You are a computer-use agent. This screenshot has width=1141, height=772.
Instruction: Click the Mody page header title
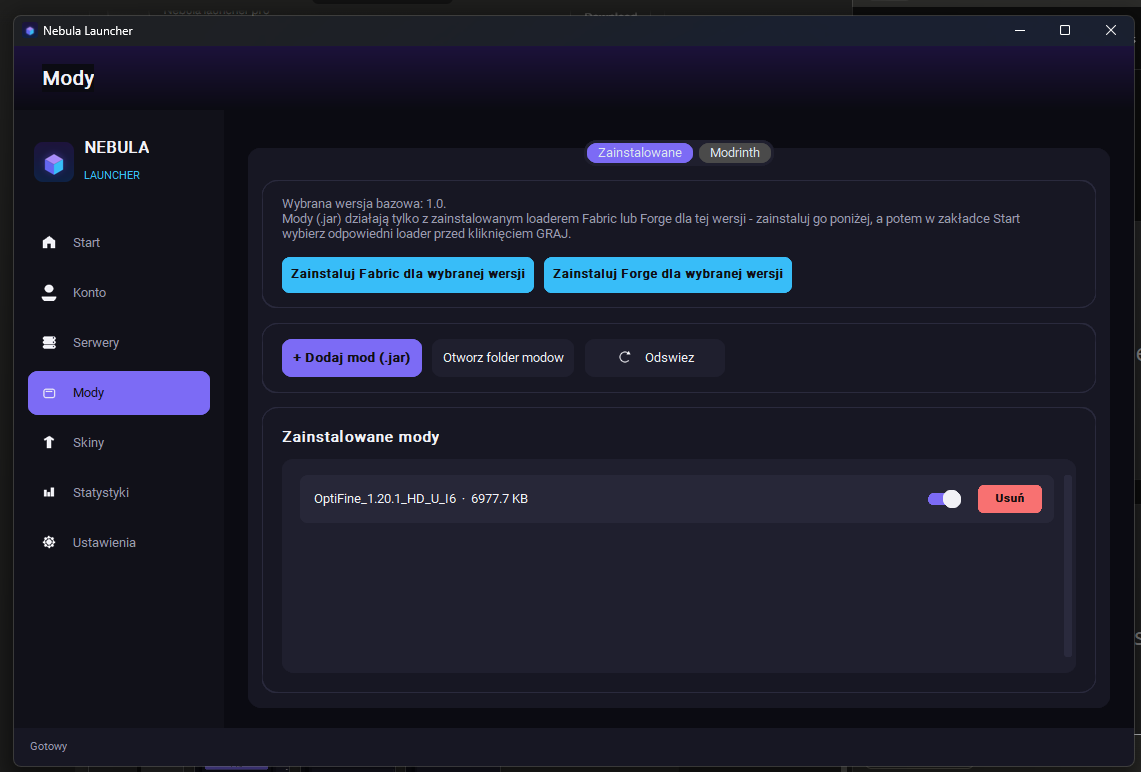pyautogui.click(x=68, y=78)
